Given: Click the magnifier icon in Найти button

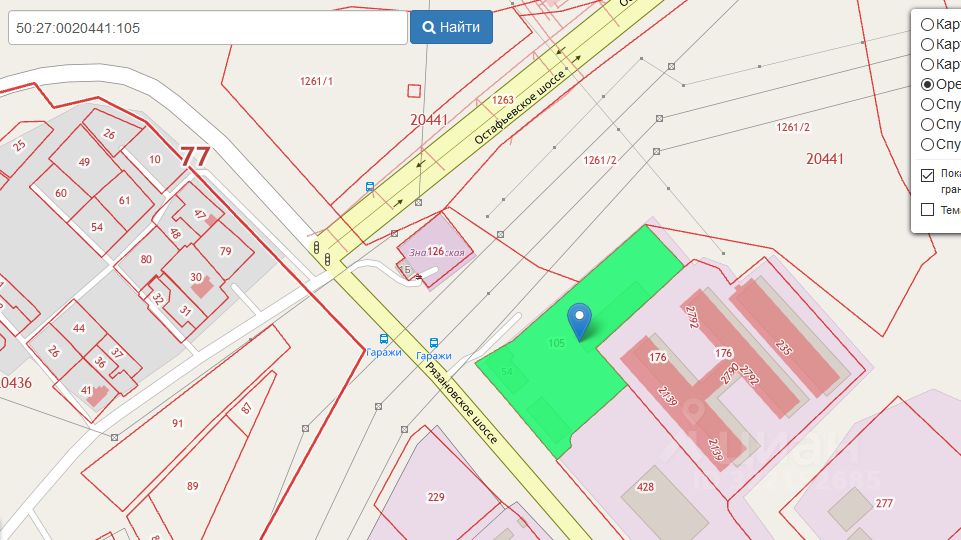Looking at the screenshot, I should (429, 28).
